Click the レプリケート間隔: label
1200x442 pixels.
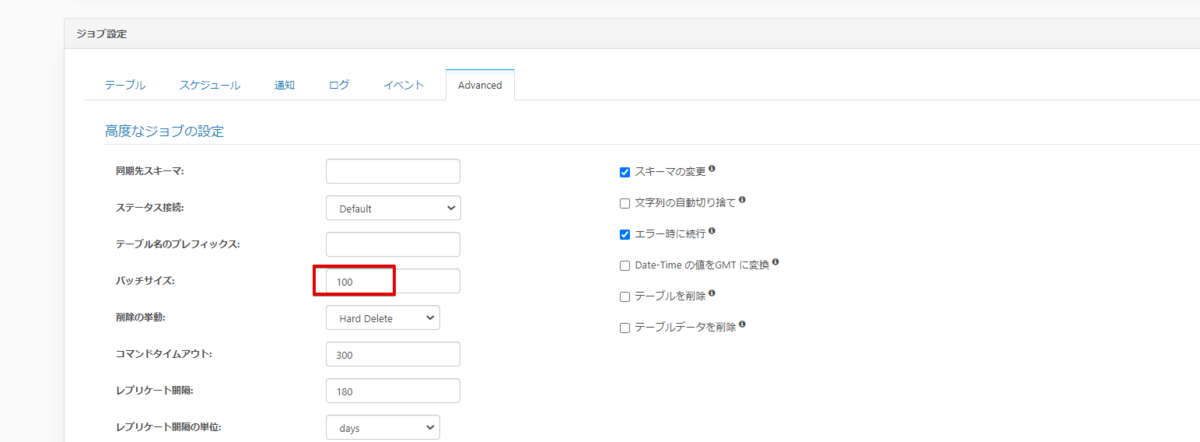pos(157,391)
